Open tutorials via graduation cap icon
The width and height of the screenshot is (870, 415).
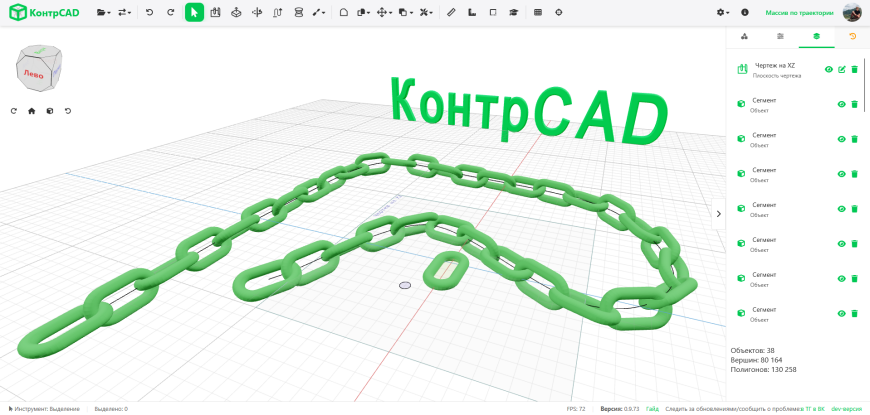(x=513, y=12)
